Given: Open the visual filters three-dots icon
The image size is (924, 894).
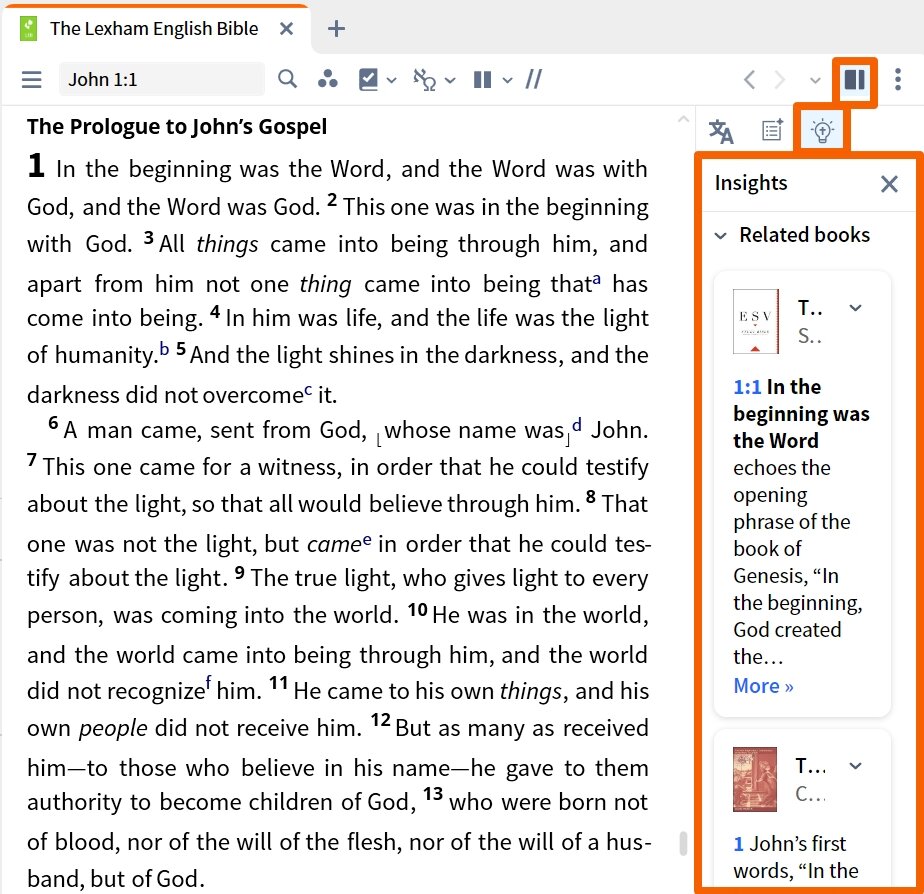Looking at the screenshot, I should 328,79.
